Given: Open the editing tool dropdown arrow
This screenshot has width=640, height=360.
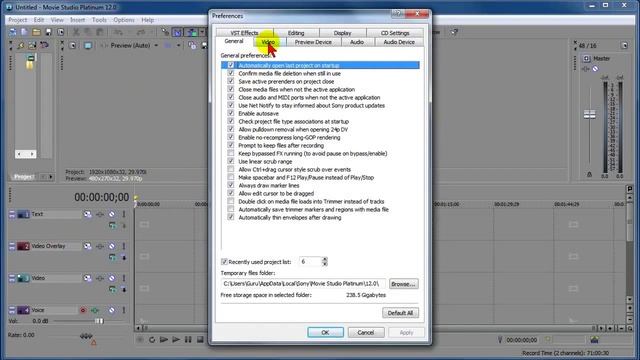Looking at the screenshot, I should tap(202, 32).
